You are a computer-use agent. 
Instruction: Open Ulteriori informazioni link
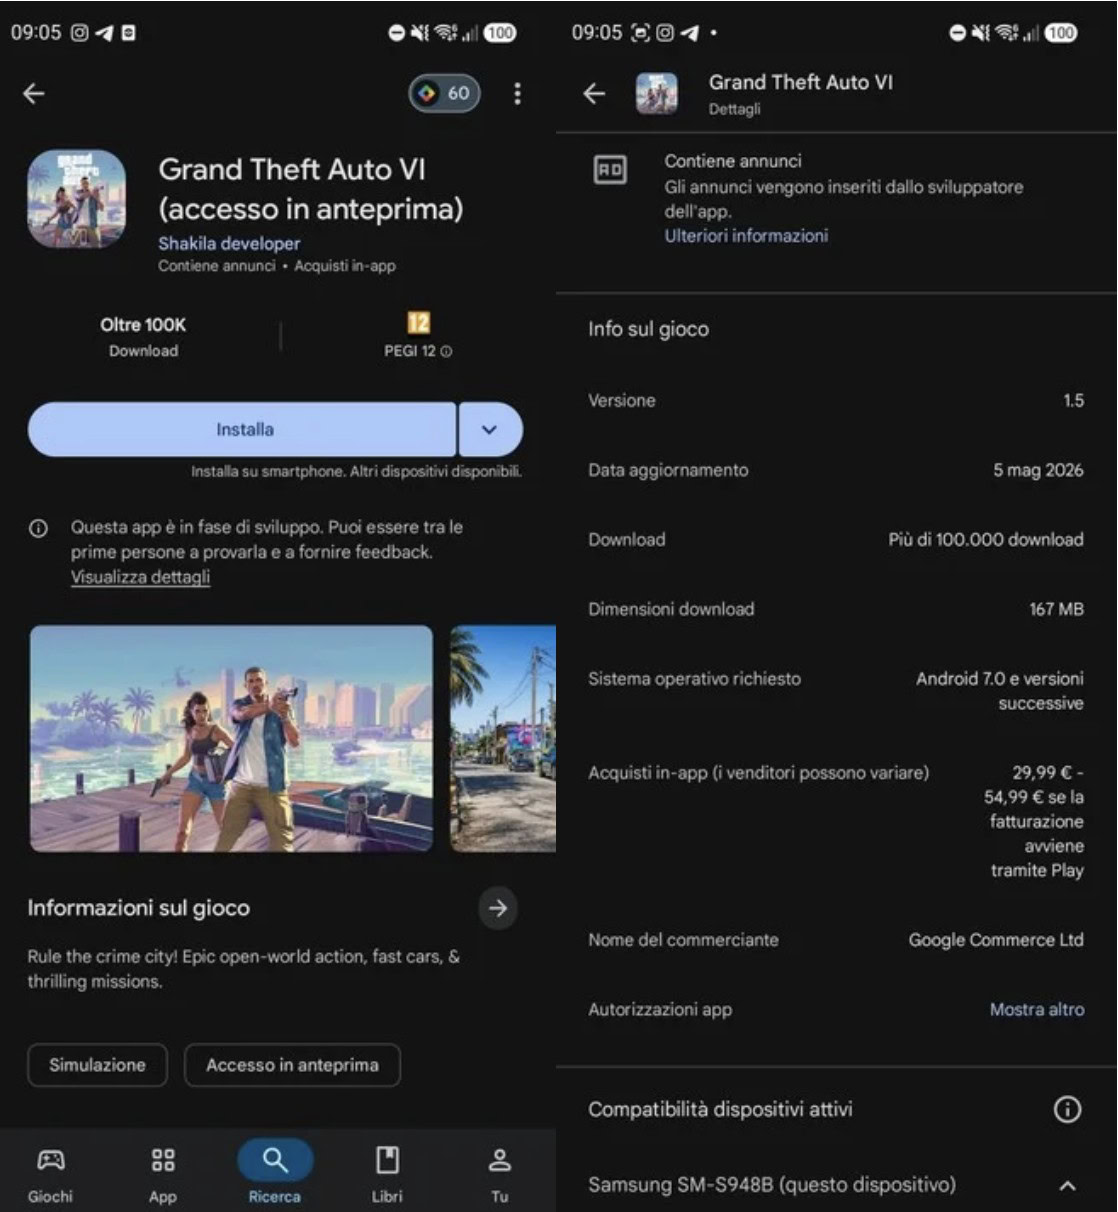(746, 236)
